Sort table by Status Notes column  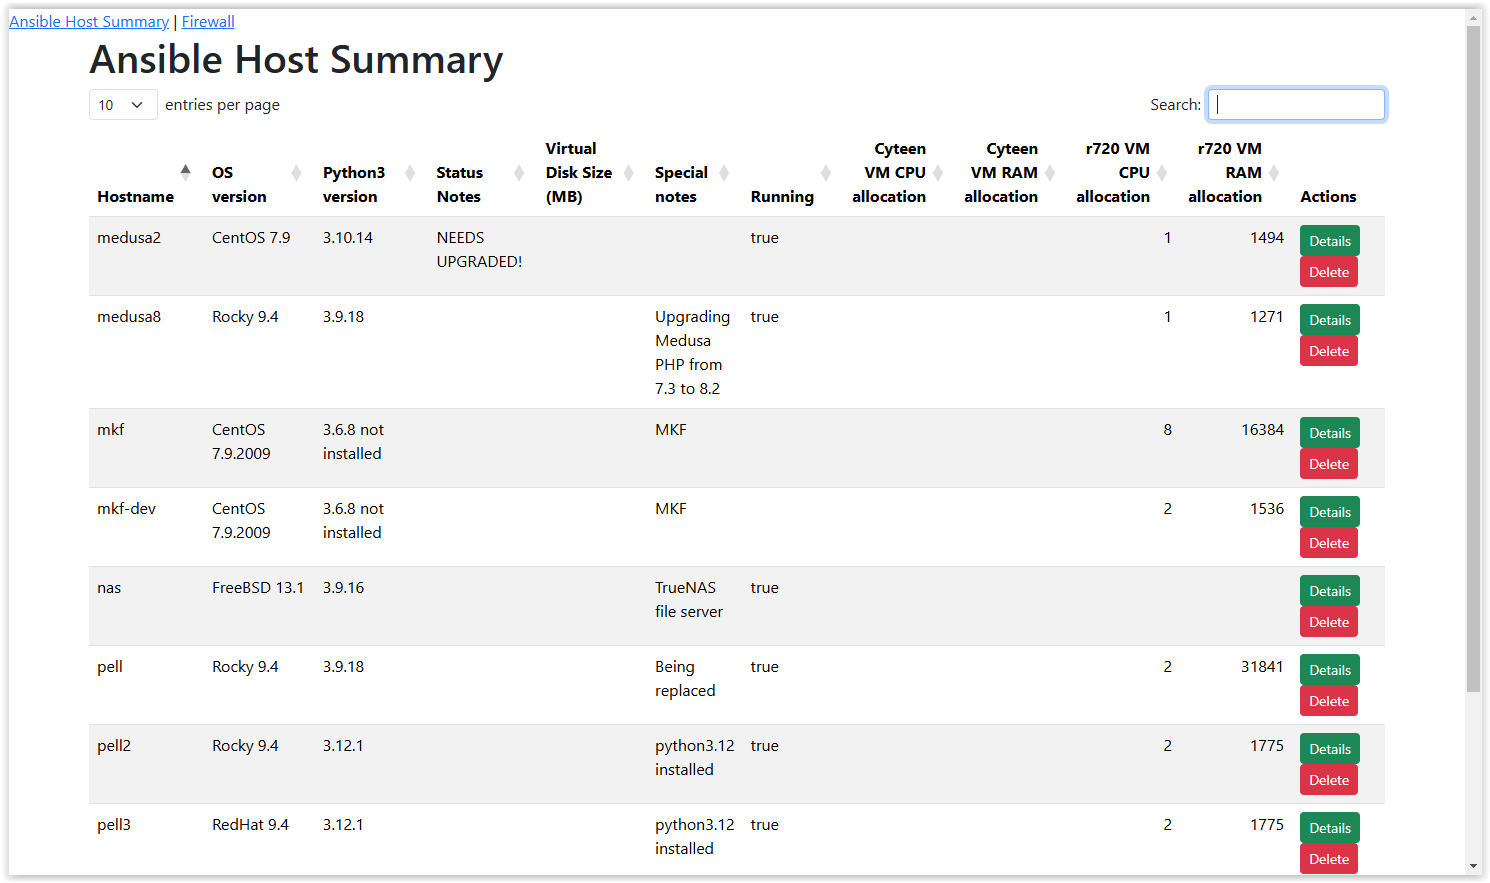[x=483, y=173]
